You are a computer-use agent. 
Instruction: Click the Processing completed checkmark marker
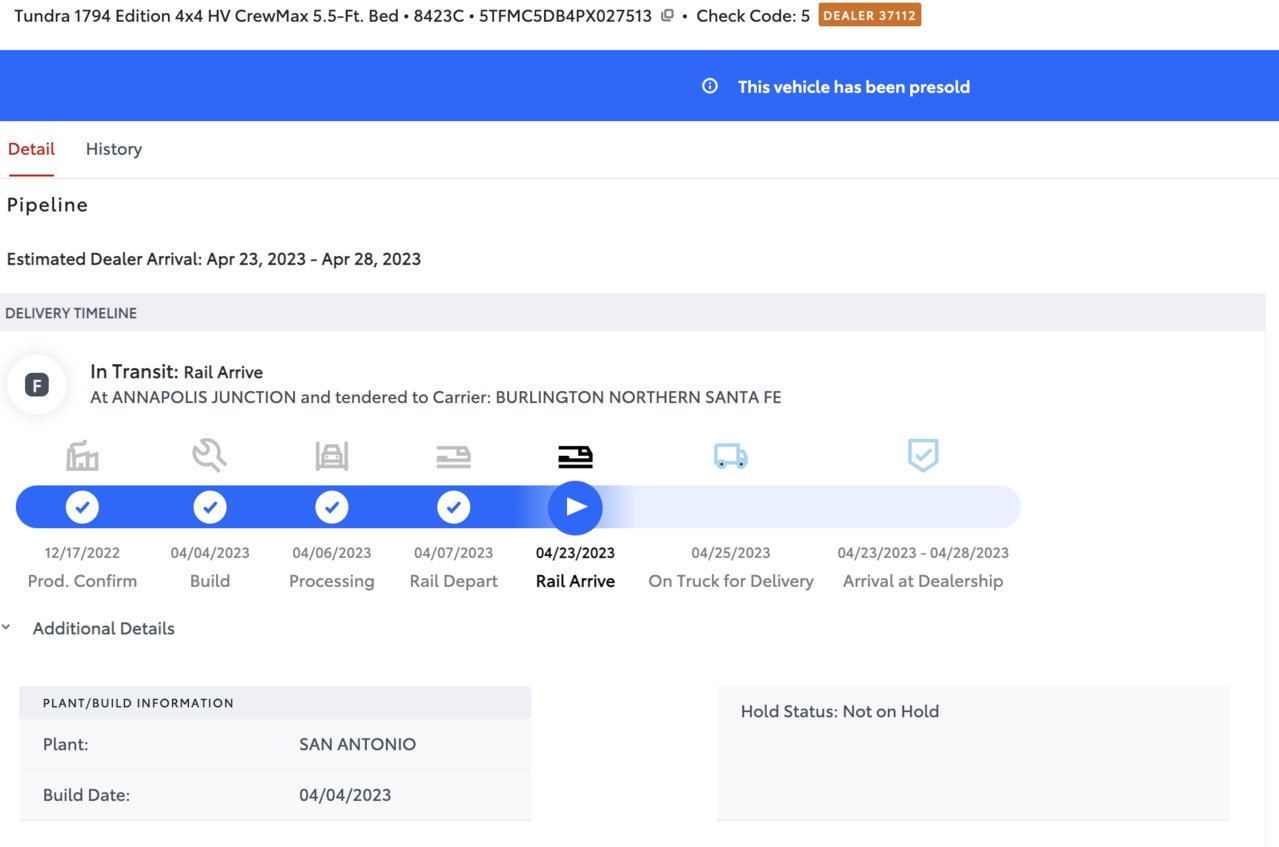tap(332, 507)
